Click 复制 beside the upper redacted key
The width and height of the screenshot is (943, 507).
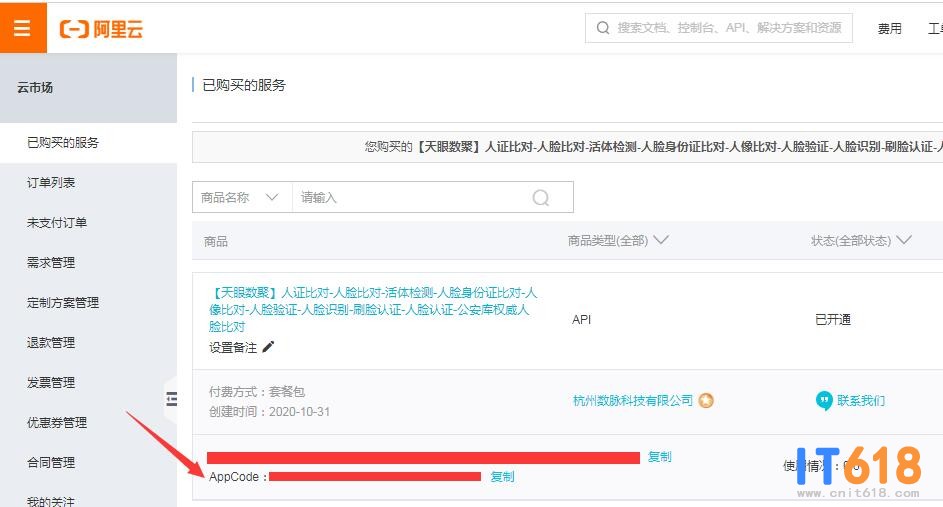(x=660, y=456)
